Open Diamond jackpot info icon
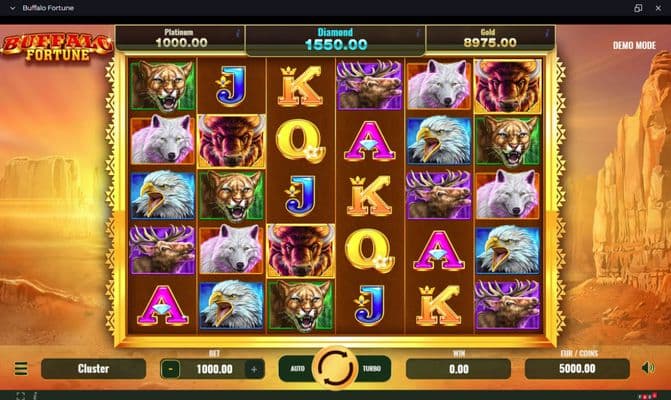671x400 pixels. click(418, 33)
